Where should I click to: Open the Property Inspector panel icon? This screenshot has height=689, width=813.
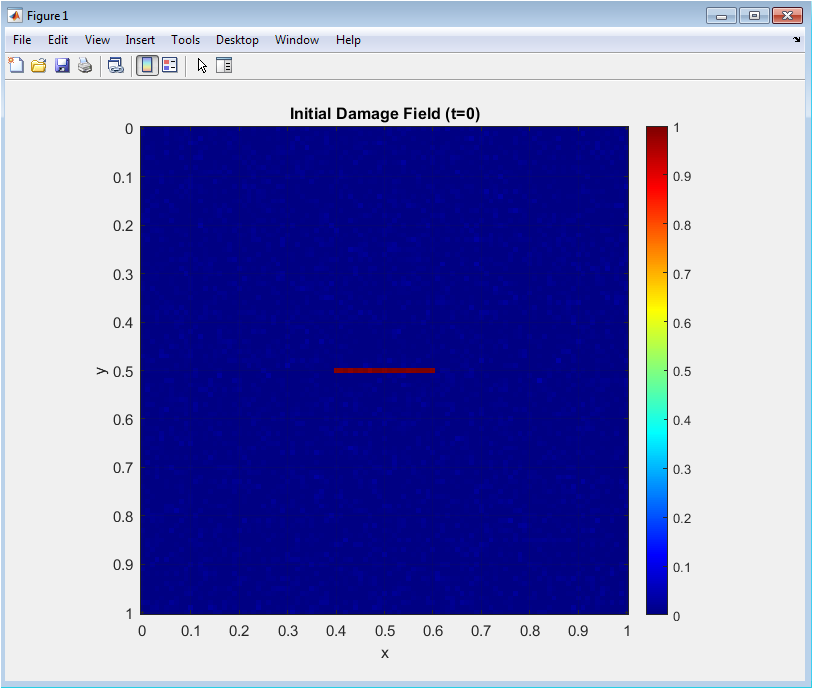224,66
